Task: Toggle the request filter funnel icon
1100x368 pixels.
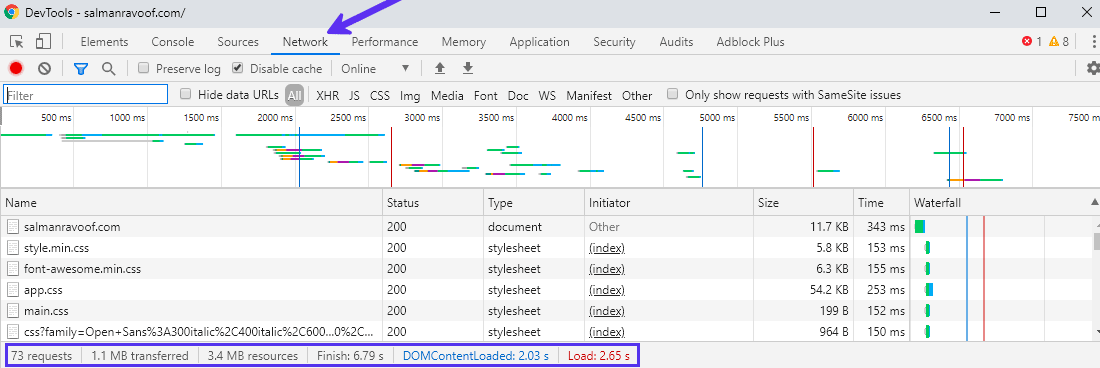Action: (x=81, y=68)
